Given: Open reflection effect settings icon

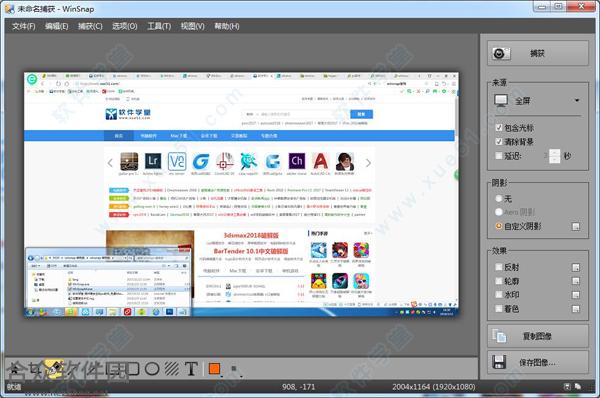Looking at the screenshot, I should coord(576,268).
